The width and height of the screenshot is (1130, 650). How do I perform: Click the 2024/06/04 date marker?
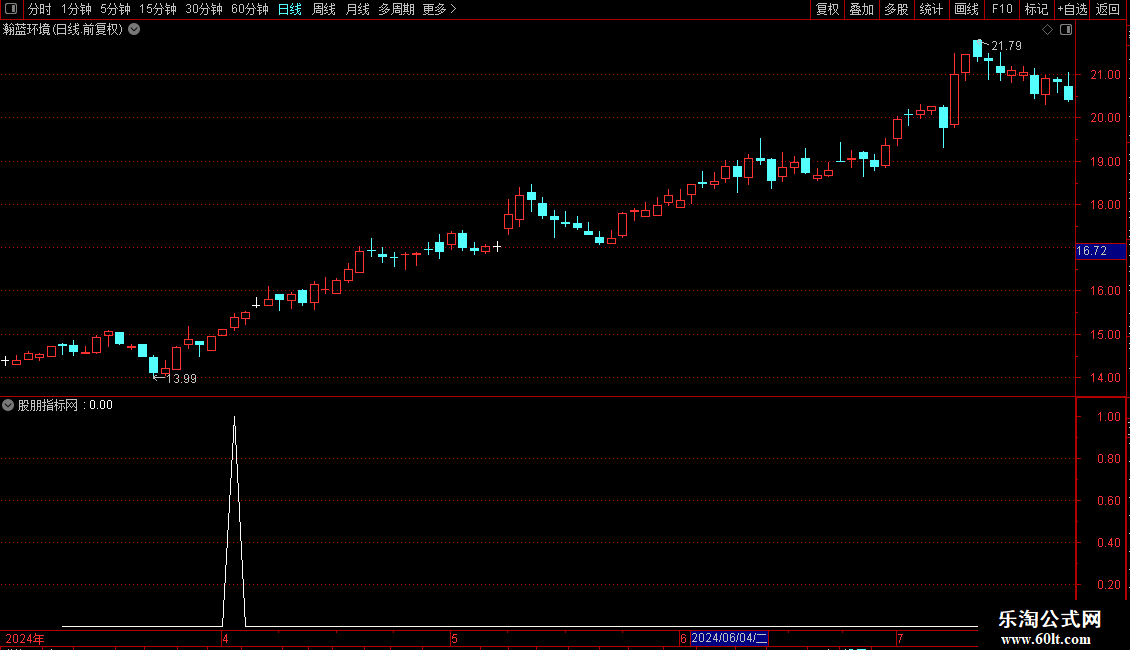point(729,638)
